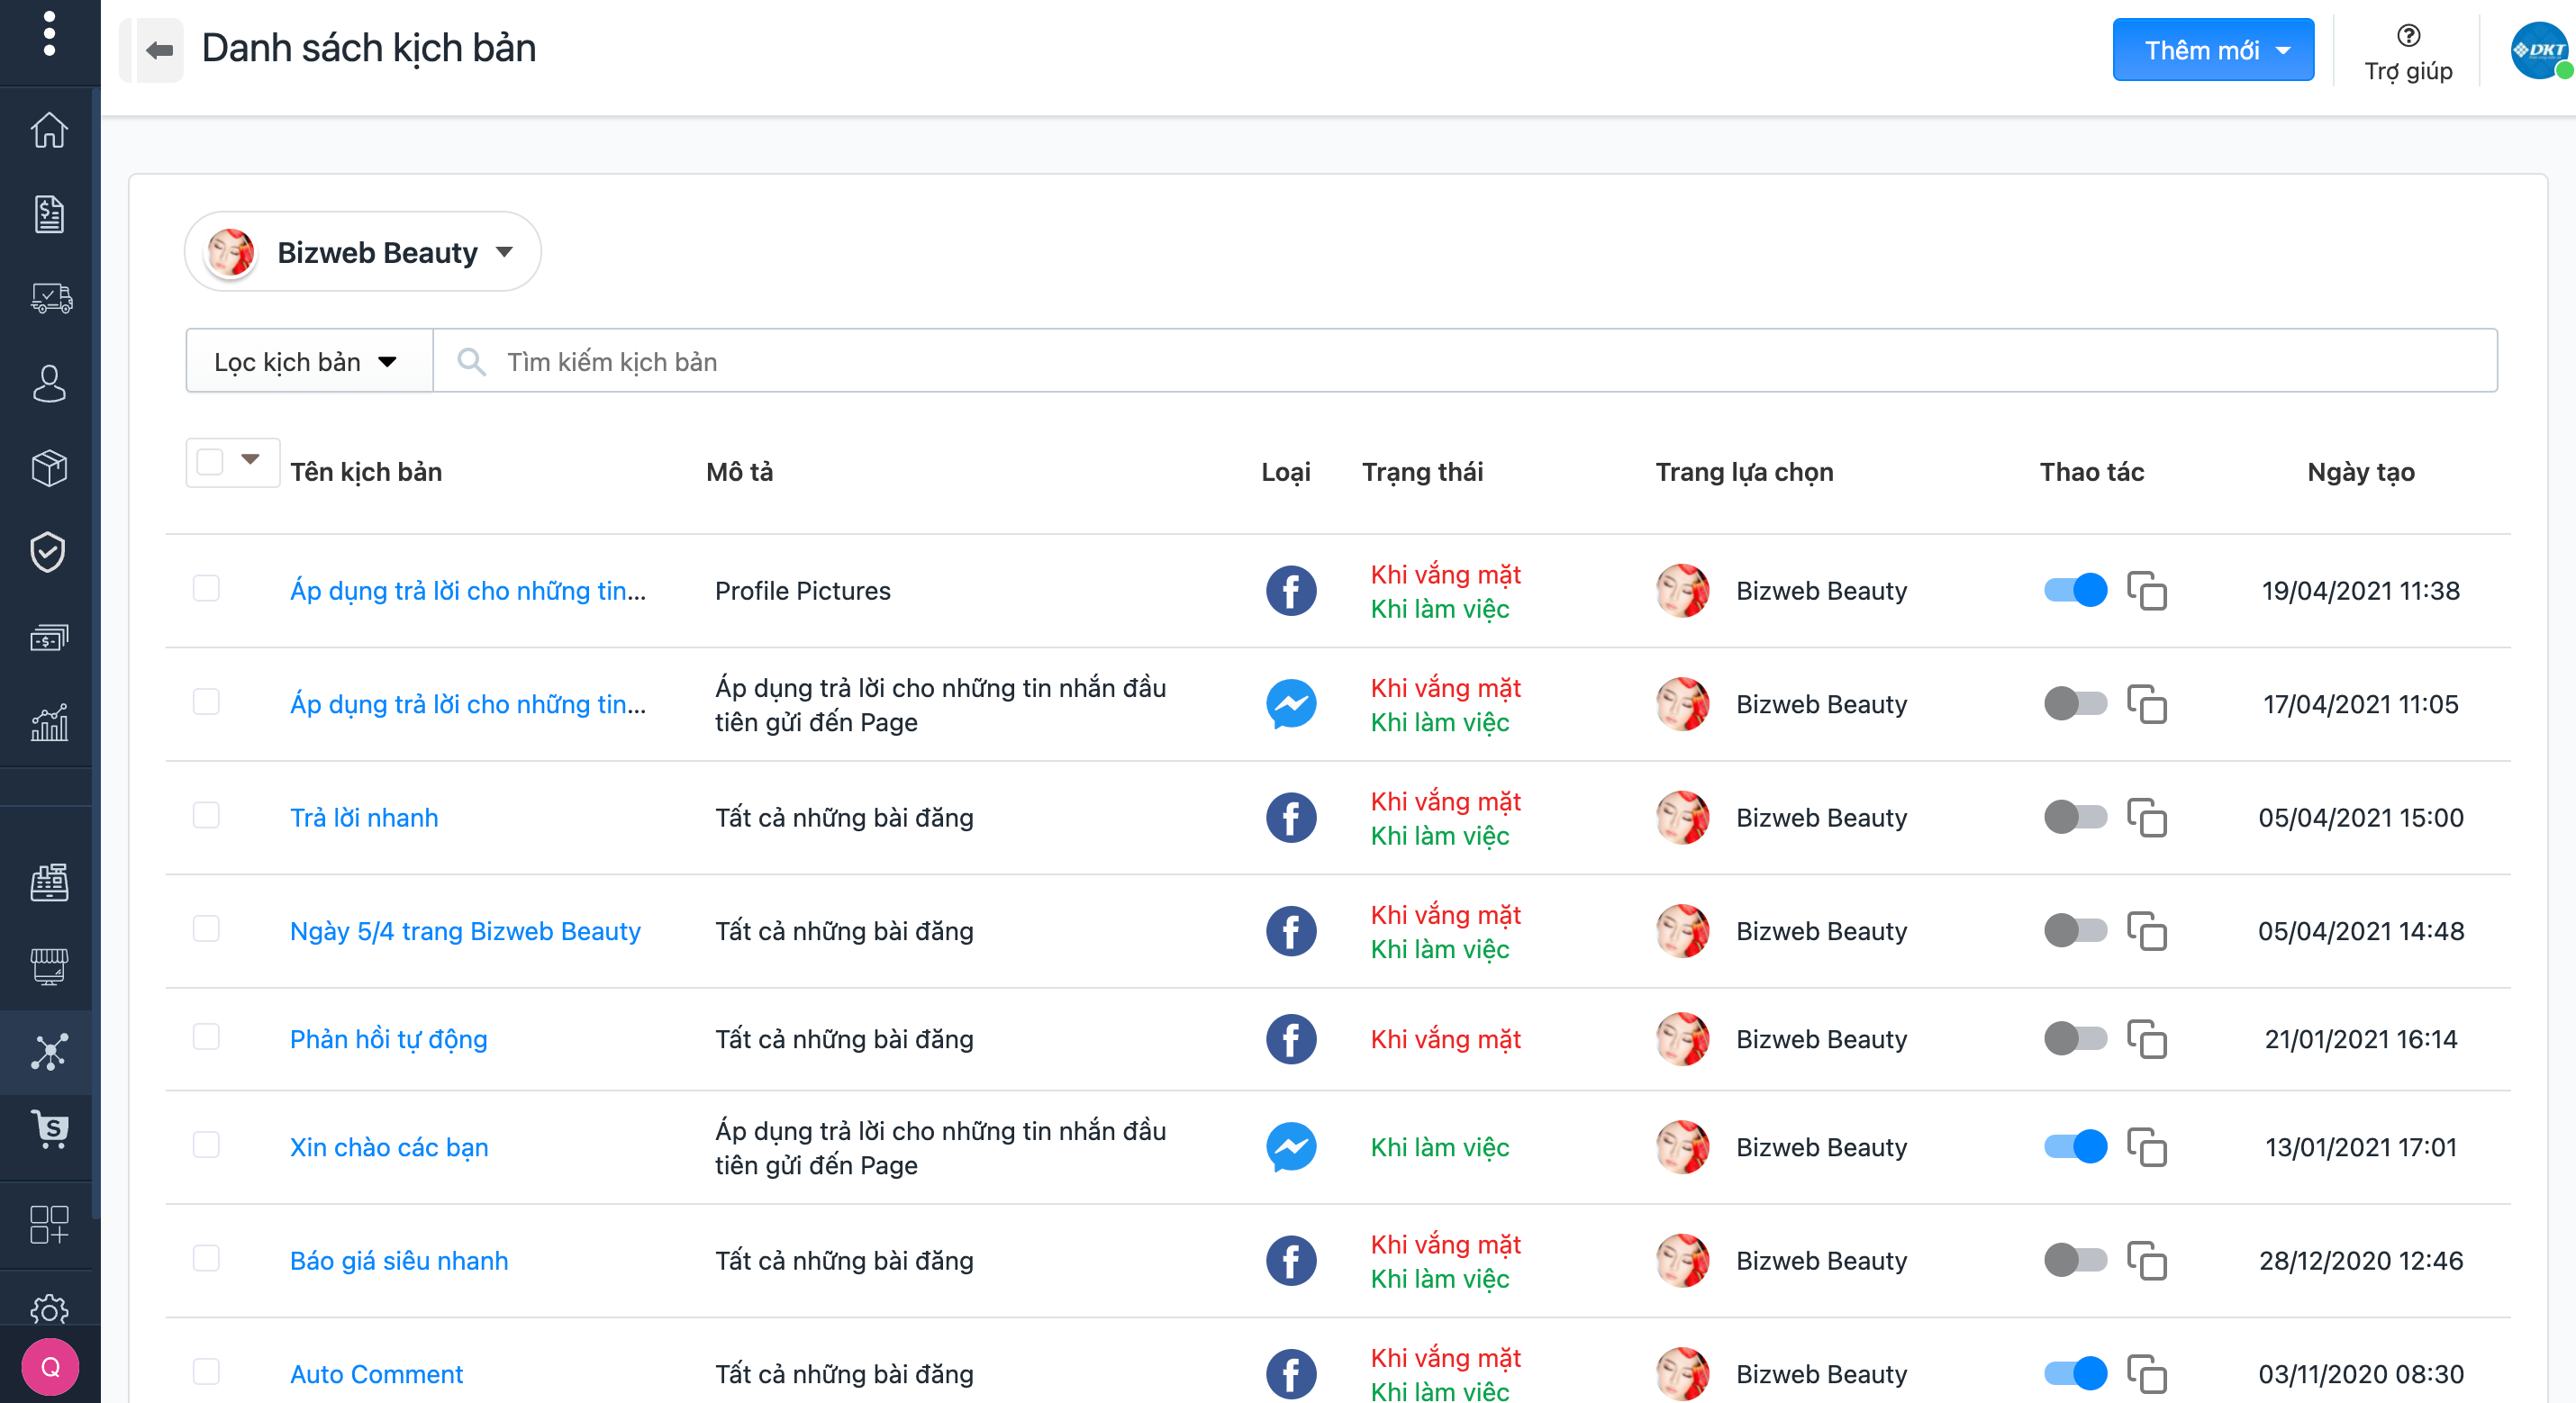Open Ngày 5/4 trang Bizweb Beauty link
This screenshot has width=2576, height=1403.
465,930
